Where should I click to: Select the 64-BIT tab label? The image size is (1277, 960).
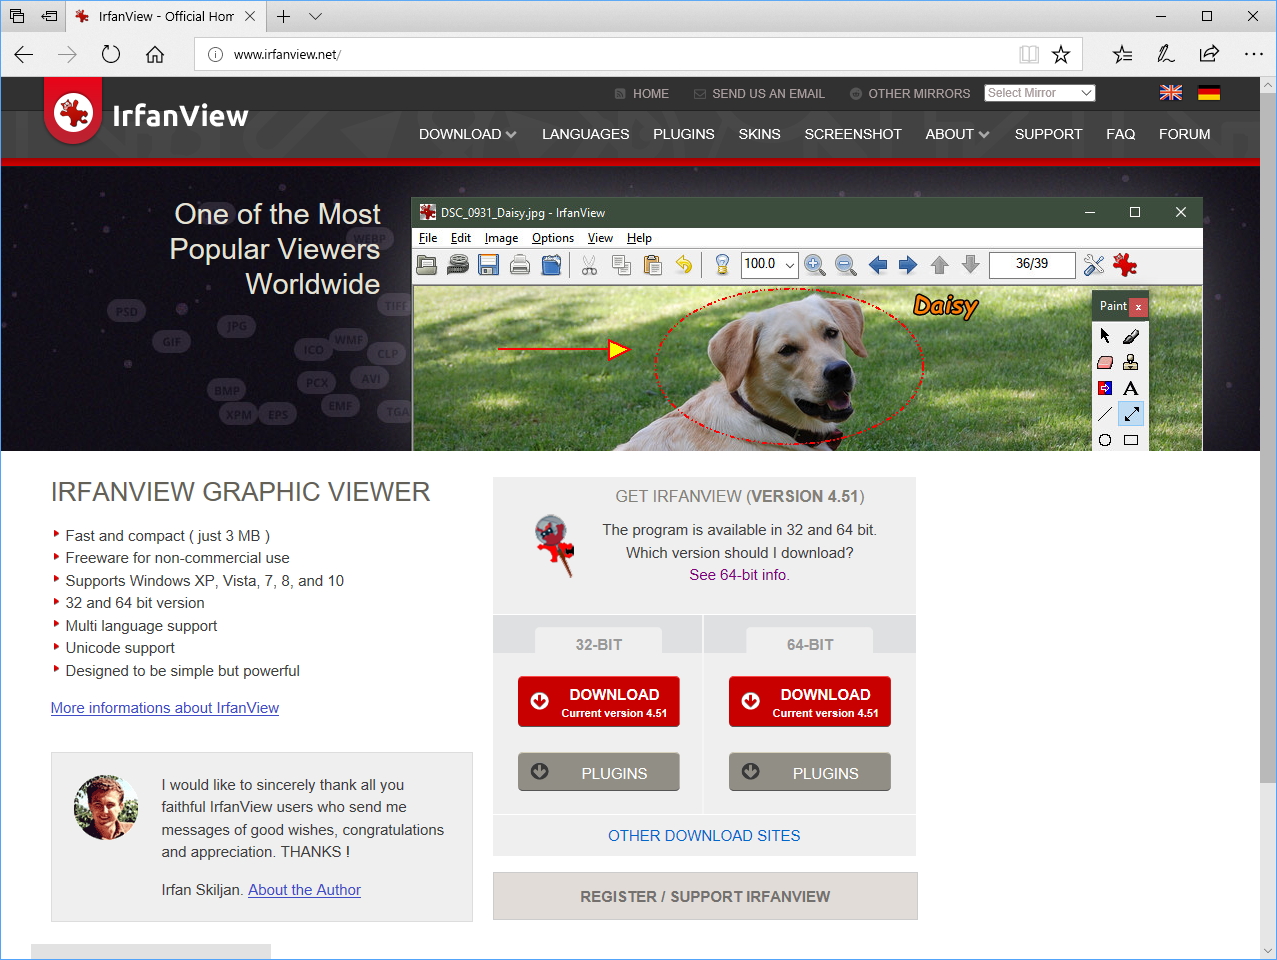click(810, 644)
